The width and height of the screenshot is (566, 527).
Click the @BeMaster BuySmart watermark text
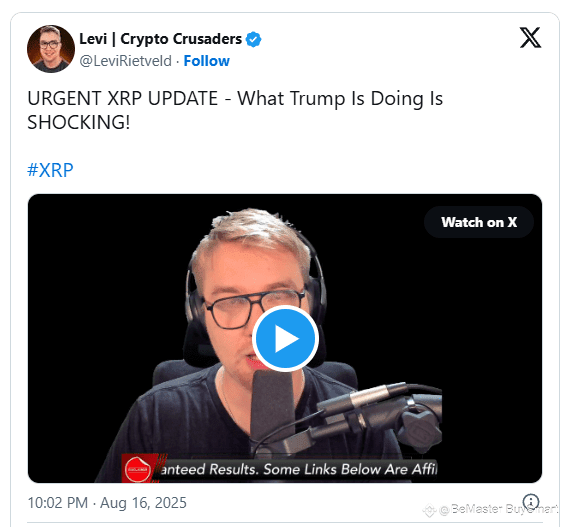point(498,509)
